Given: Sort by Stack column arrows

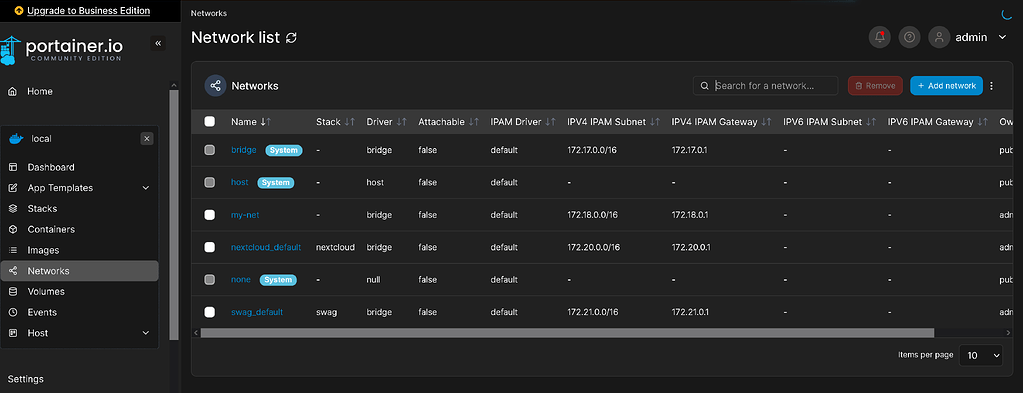Looking at the screenshot, I should tap(350, 121).
